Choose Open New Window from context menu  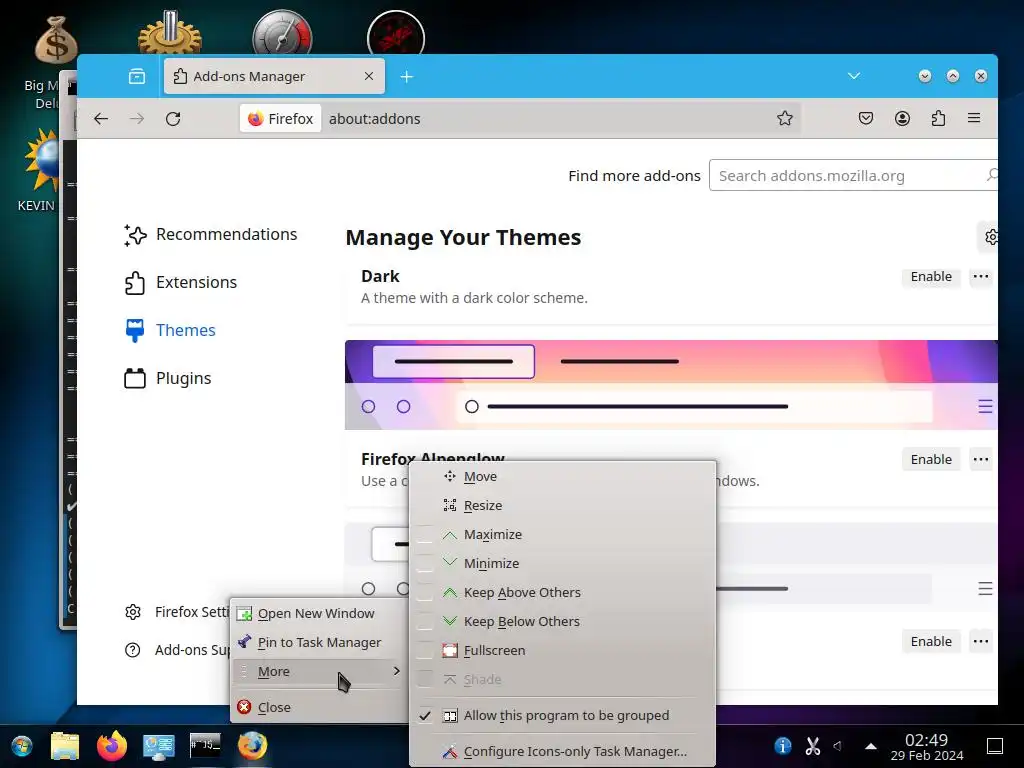click(319, 613)
